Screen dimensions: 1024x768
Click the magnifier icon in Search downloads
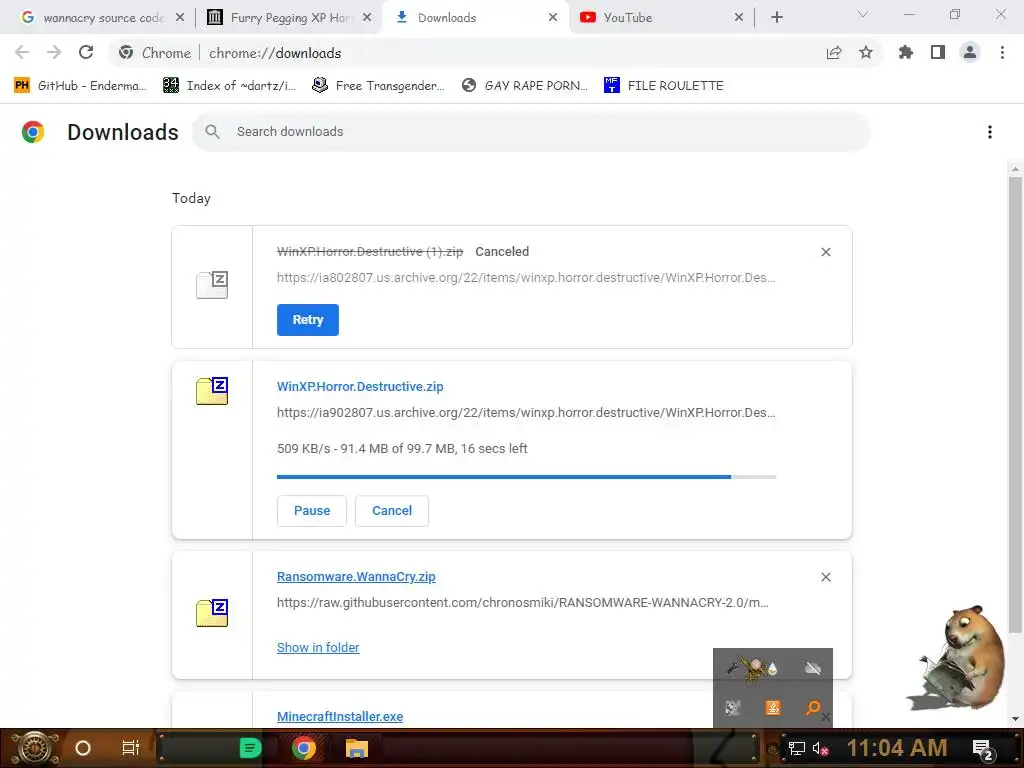click(x=212, y=132)
